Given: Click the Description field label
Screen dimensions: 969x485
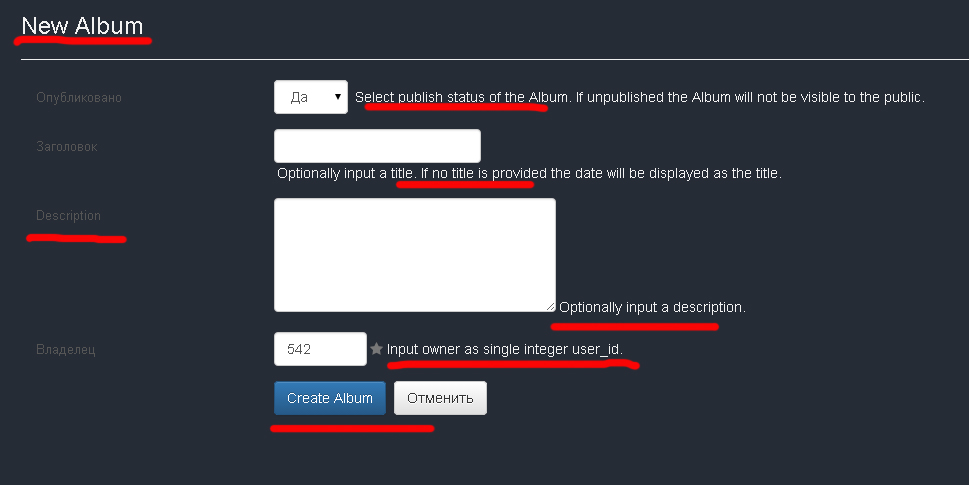Looking at the screenshot, I should tap(68, 216).
